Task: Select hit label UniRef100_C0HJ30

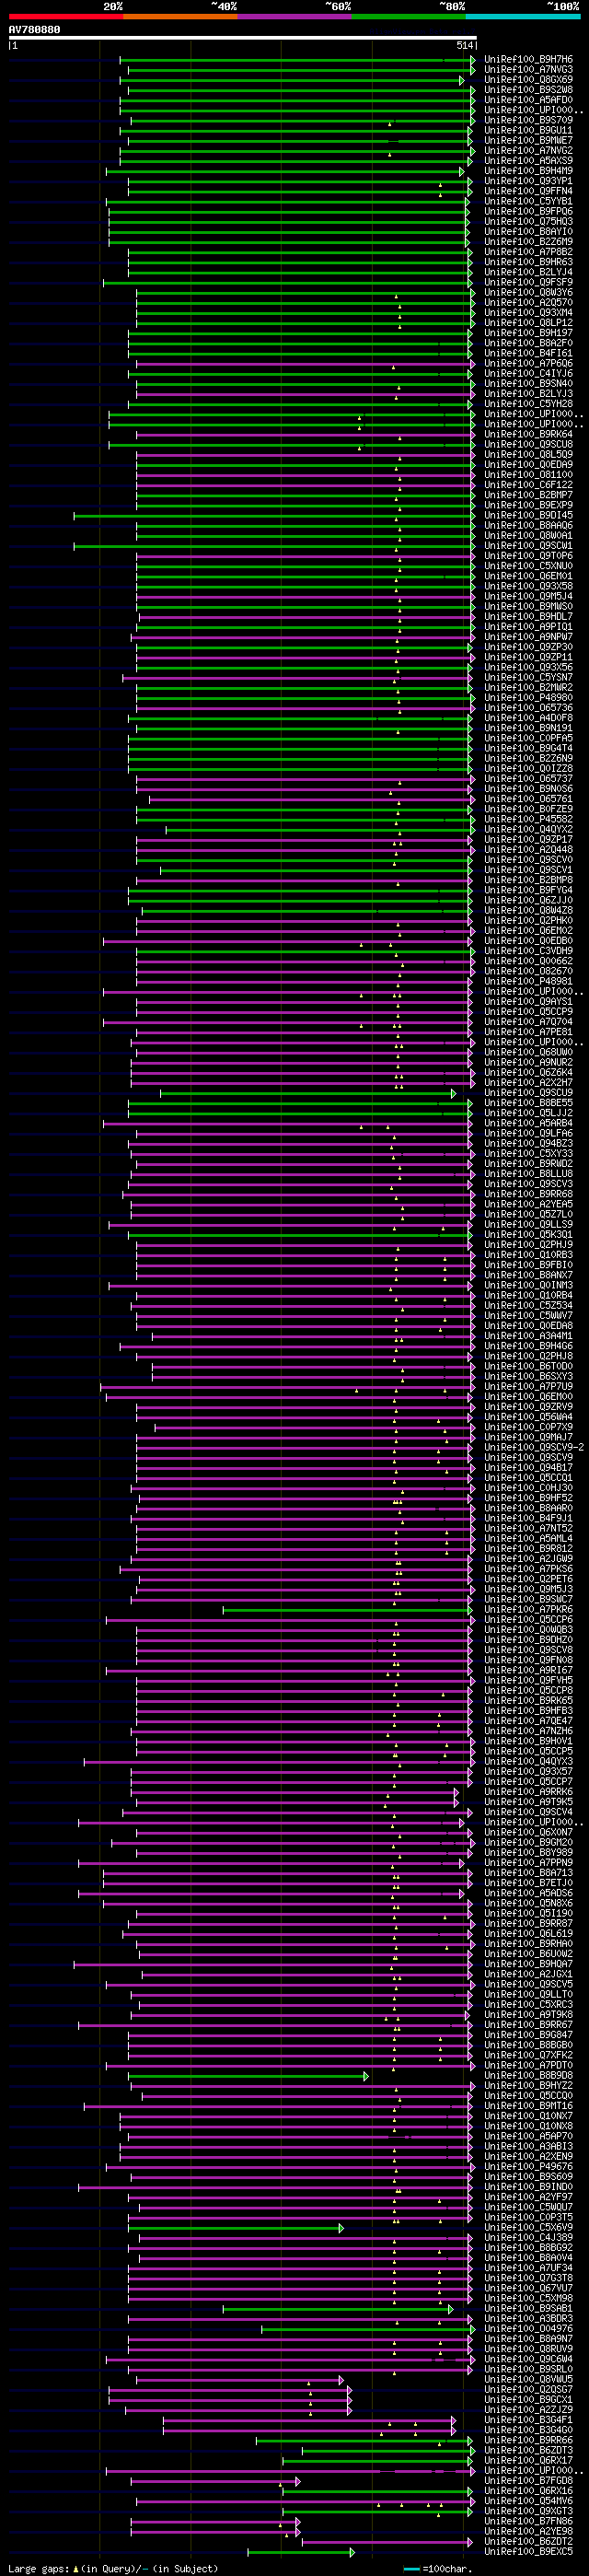Action: (529, 1488)
